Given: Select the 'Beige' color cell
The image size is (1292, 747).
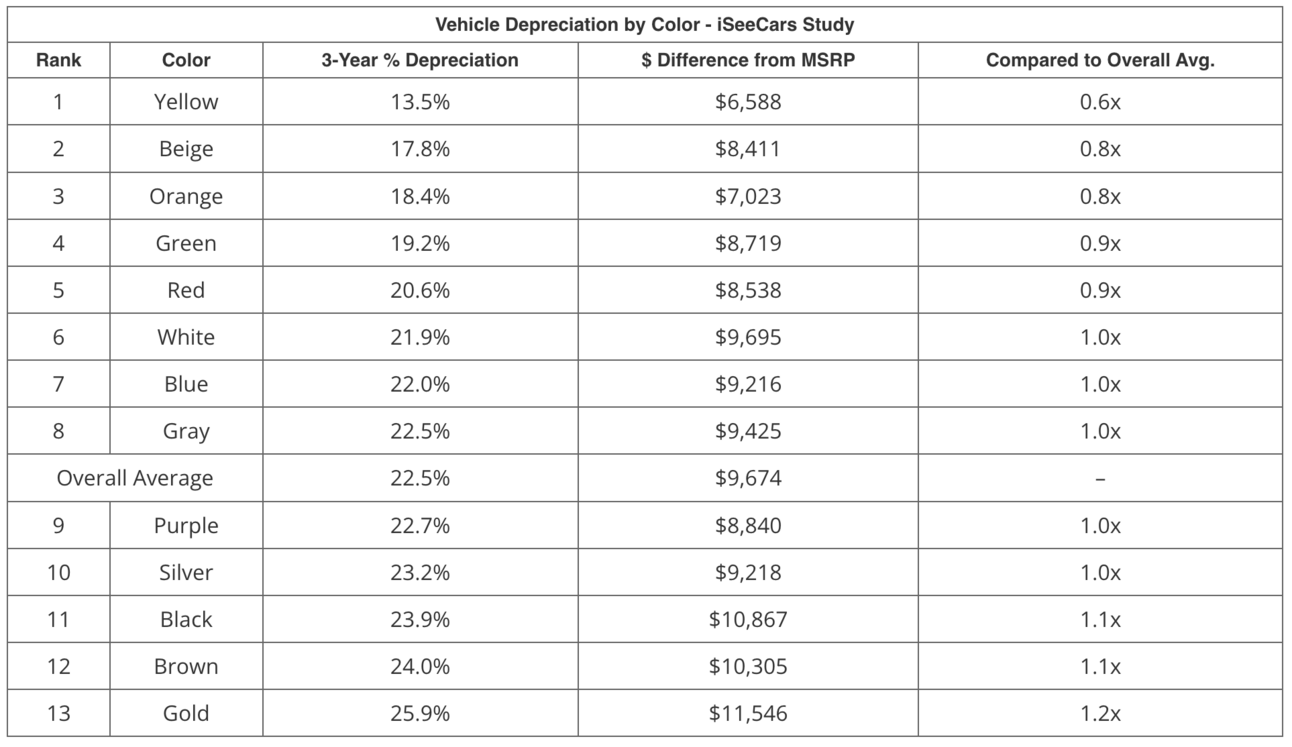Looking at the screenshot, I should pos(186,149).
